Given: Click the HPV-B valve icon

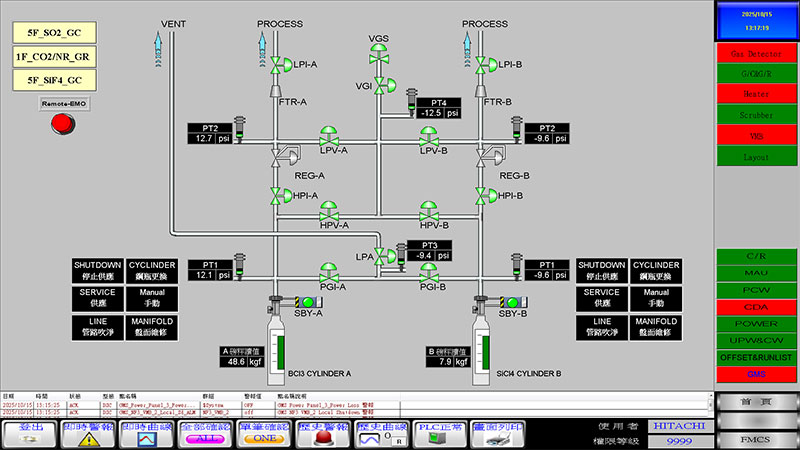Looking at the screenshot, I should (431, 211).
